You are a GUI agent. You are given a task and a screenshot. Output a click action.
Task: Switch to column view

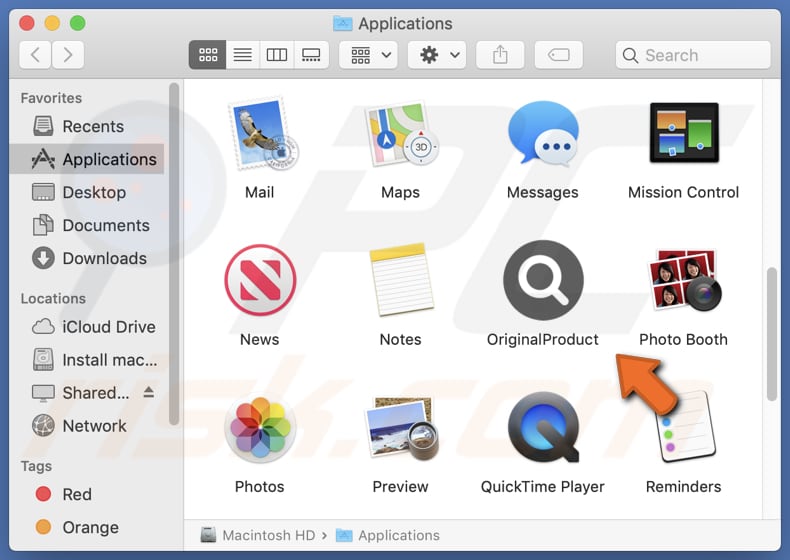[277, 54]
